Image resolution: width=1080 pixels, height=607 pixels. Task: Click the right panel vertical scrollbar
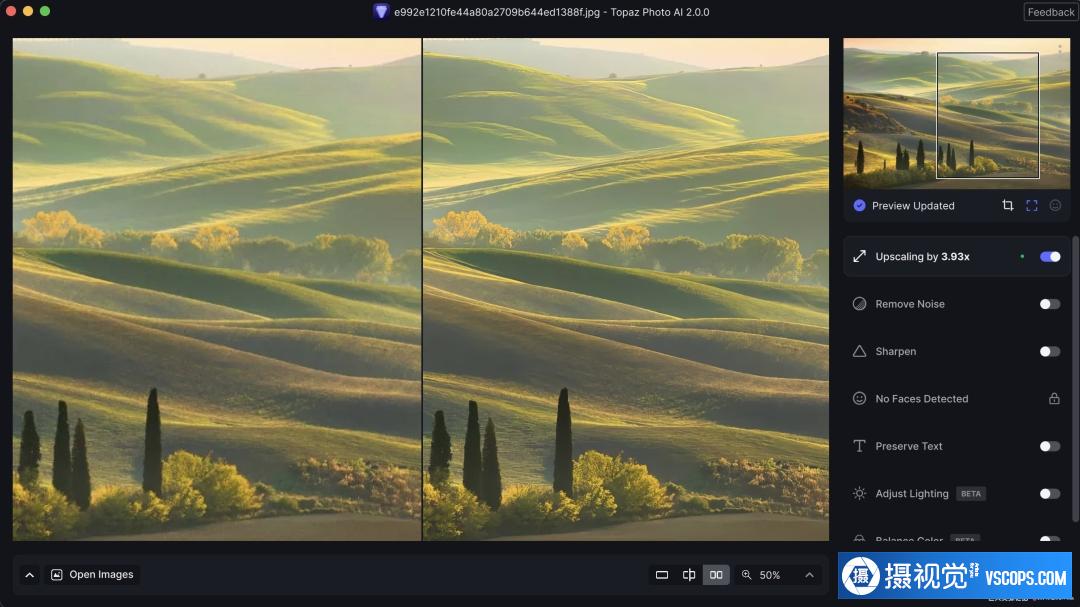(x=1076, y=379)
